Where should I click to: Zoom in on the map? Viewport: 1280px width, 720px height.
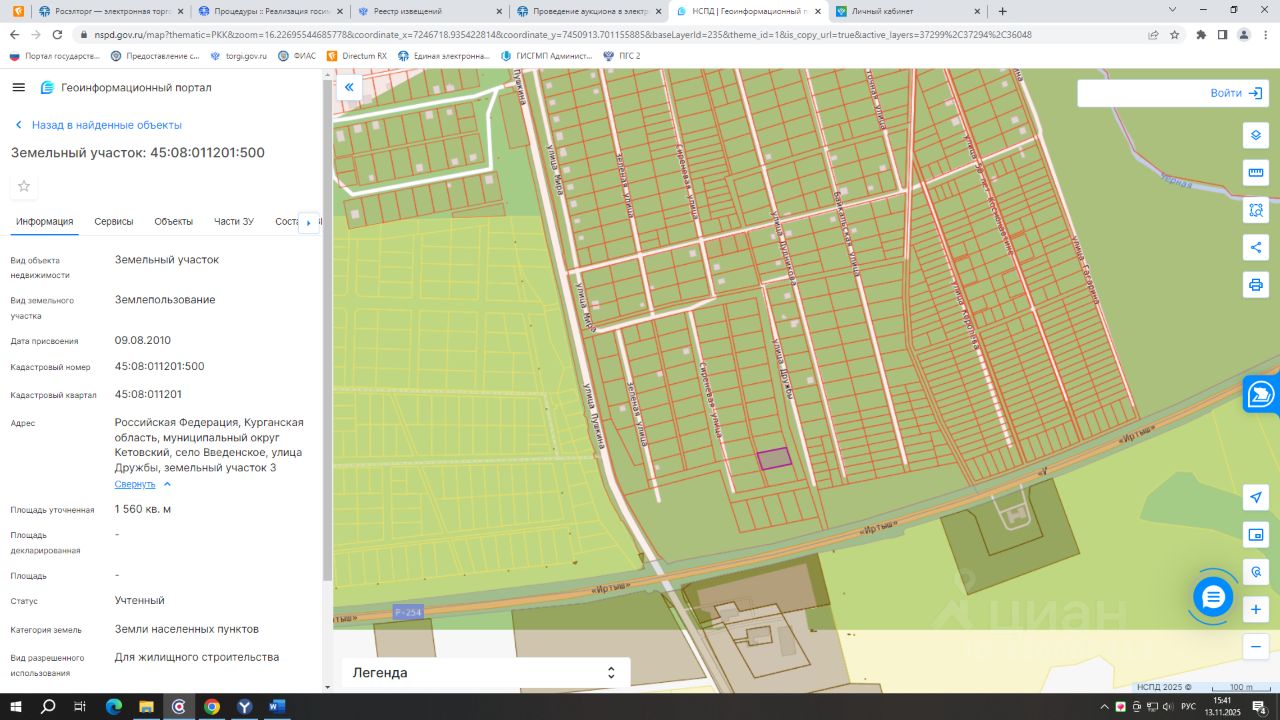tap(1256, 609)
